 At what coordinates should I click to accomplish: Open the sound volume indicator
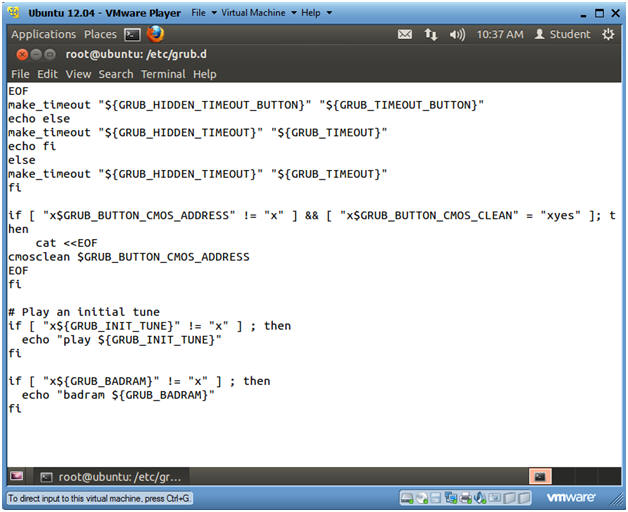(457, 35)
